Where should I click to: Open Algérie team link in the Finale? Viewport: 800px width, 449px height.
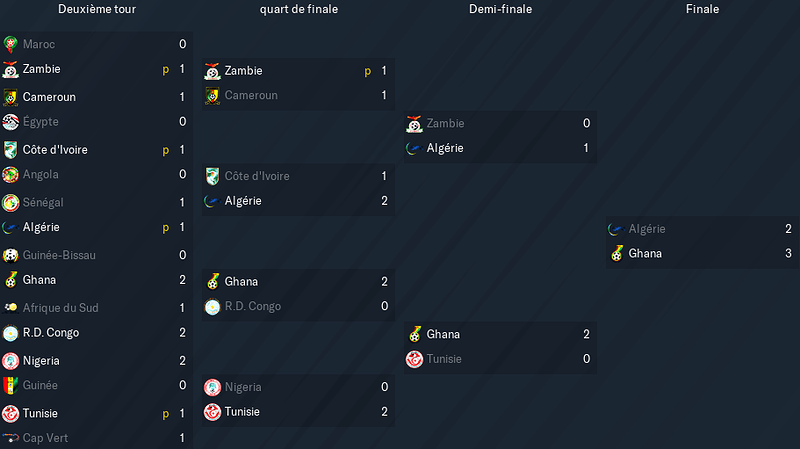(x=646, y=229)
